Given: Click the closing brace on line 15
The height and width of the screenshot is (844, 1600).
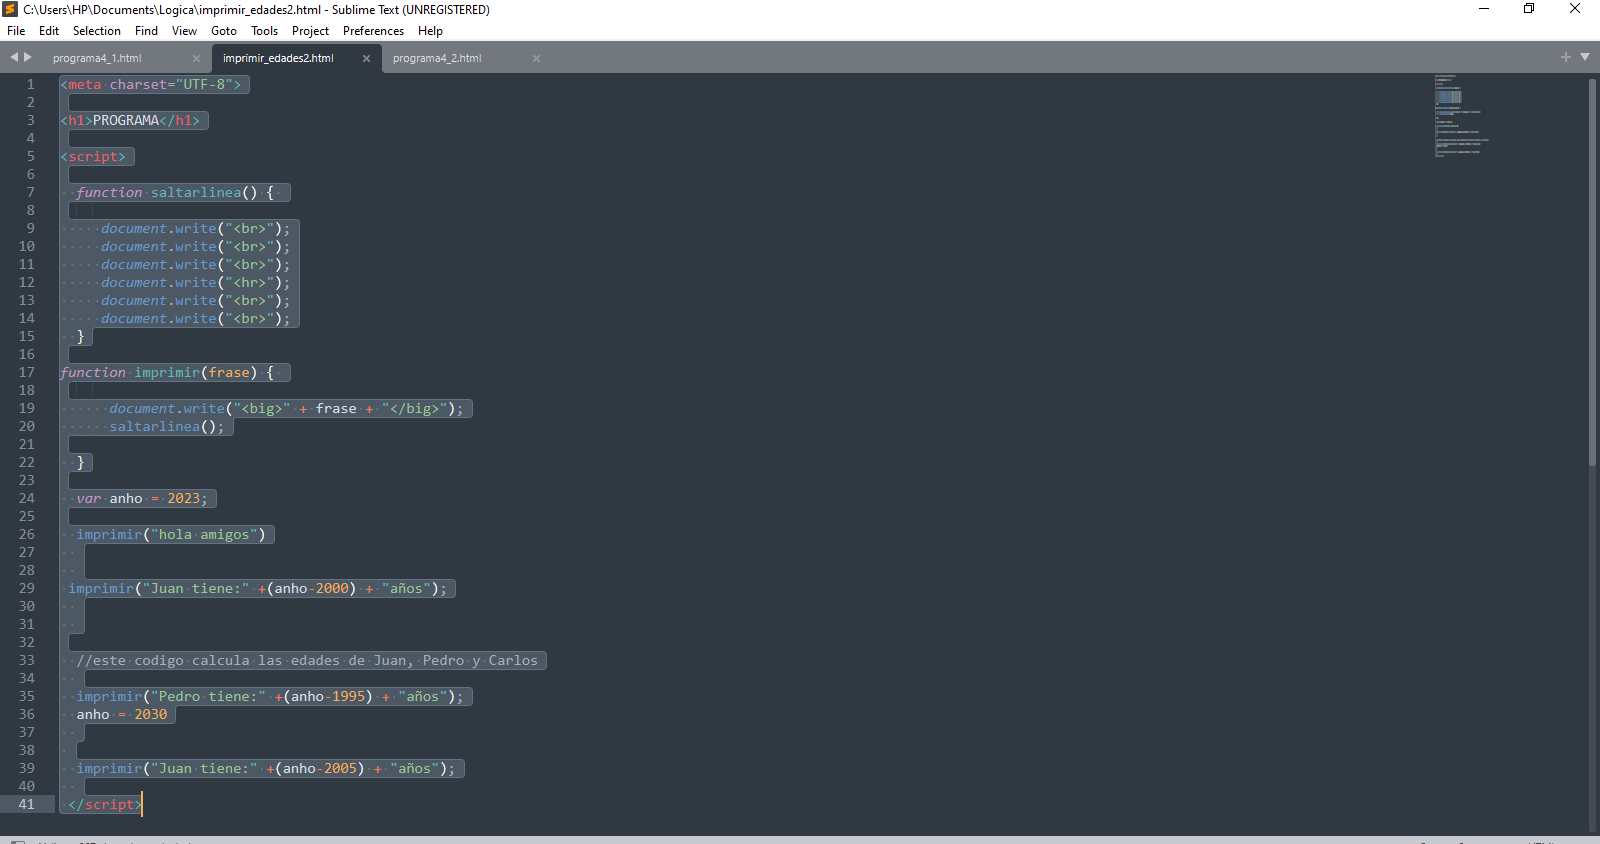Looking at the screenshot, I should pyautogui.click(x=81, y=337).
